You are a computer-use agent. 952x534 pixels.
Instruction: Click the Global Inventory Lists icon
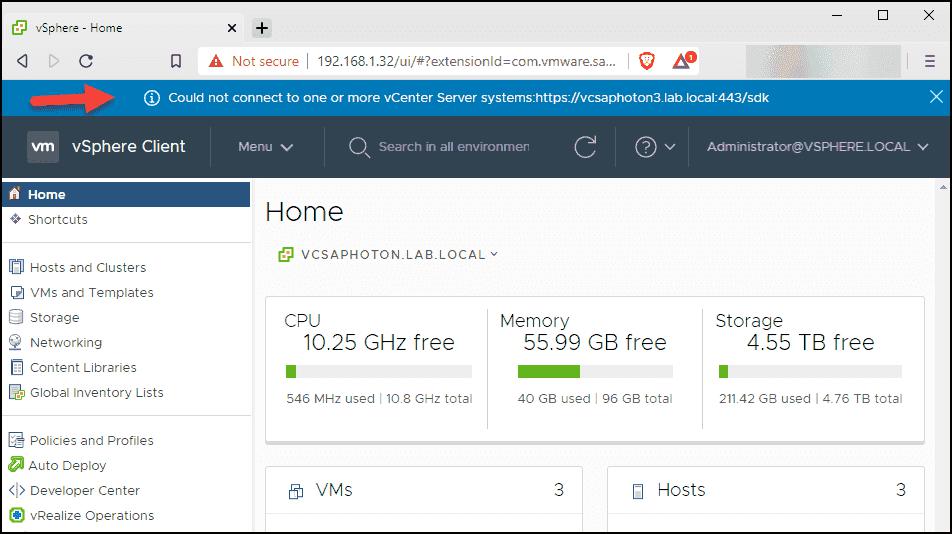(16, 393)
